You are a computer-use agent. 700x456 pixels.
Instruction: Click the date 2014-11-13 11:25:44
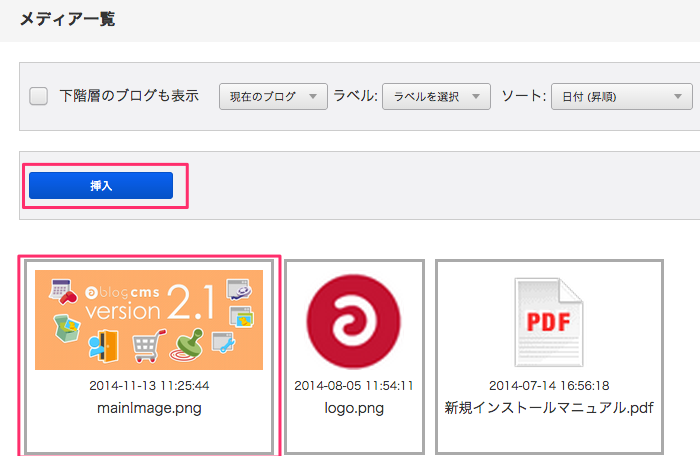pyautogui.click(x=149, y=385)
